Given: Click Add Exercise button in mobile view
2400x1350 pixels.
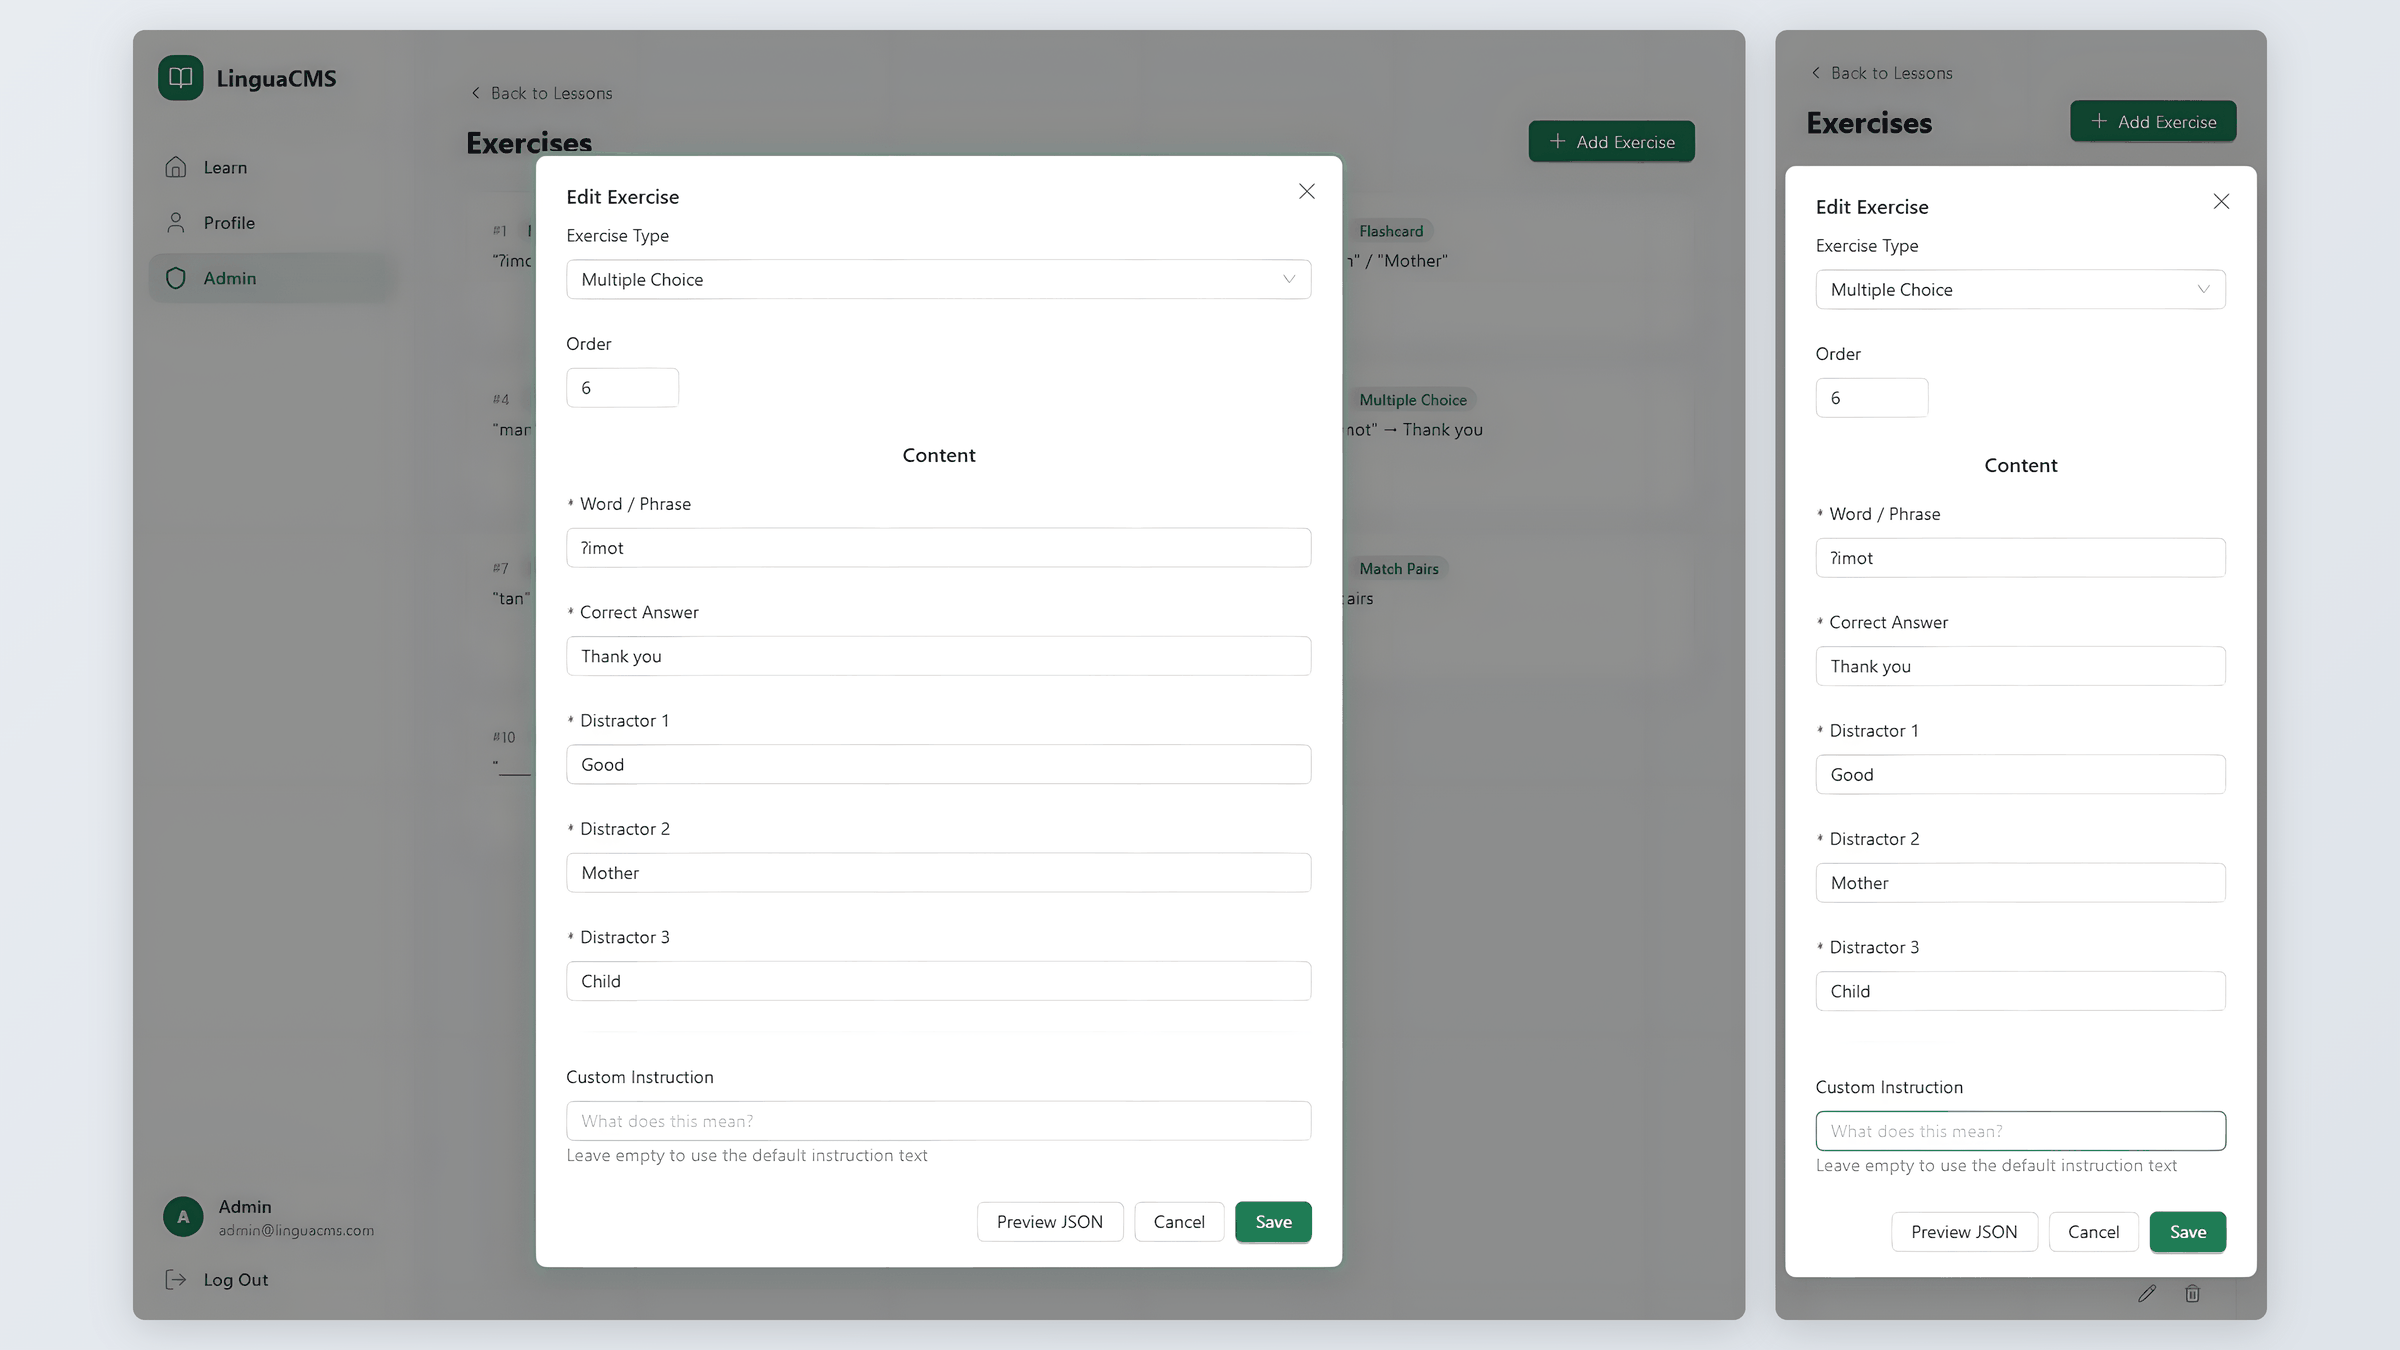Looking at the screenshot, I should (2152, 121).
